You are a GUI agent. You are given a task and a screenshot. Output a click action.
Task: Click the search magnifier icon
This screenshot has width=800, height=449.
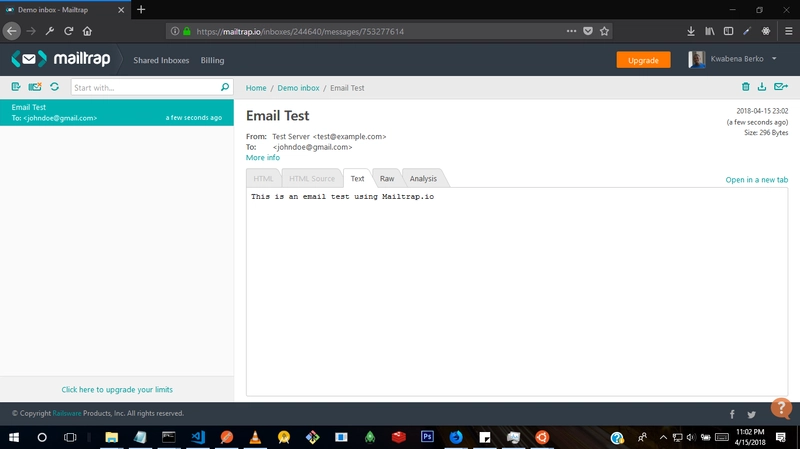[x=225, y=88]
